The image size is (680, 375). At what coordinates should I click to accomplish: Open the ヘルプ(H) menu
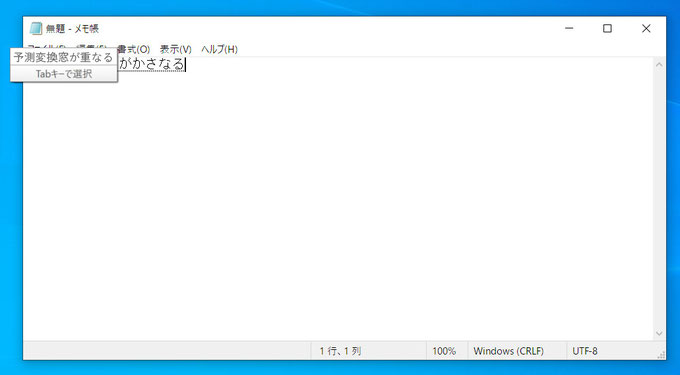click(219, 49)
